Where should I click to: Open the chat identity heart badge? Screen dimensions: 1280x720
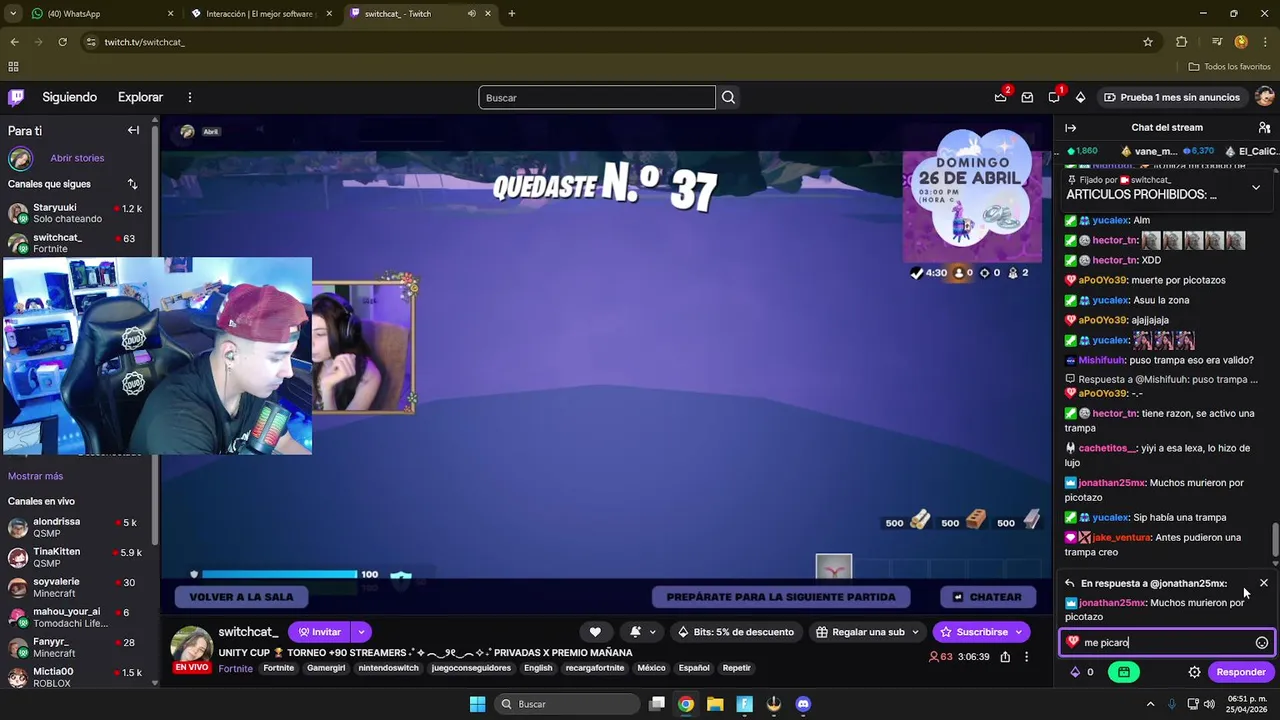click(1072, 643)
